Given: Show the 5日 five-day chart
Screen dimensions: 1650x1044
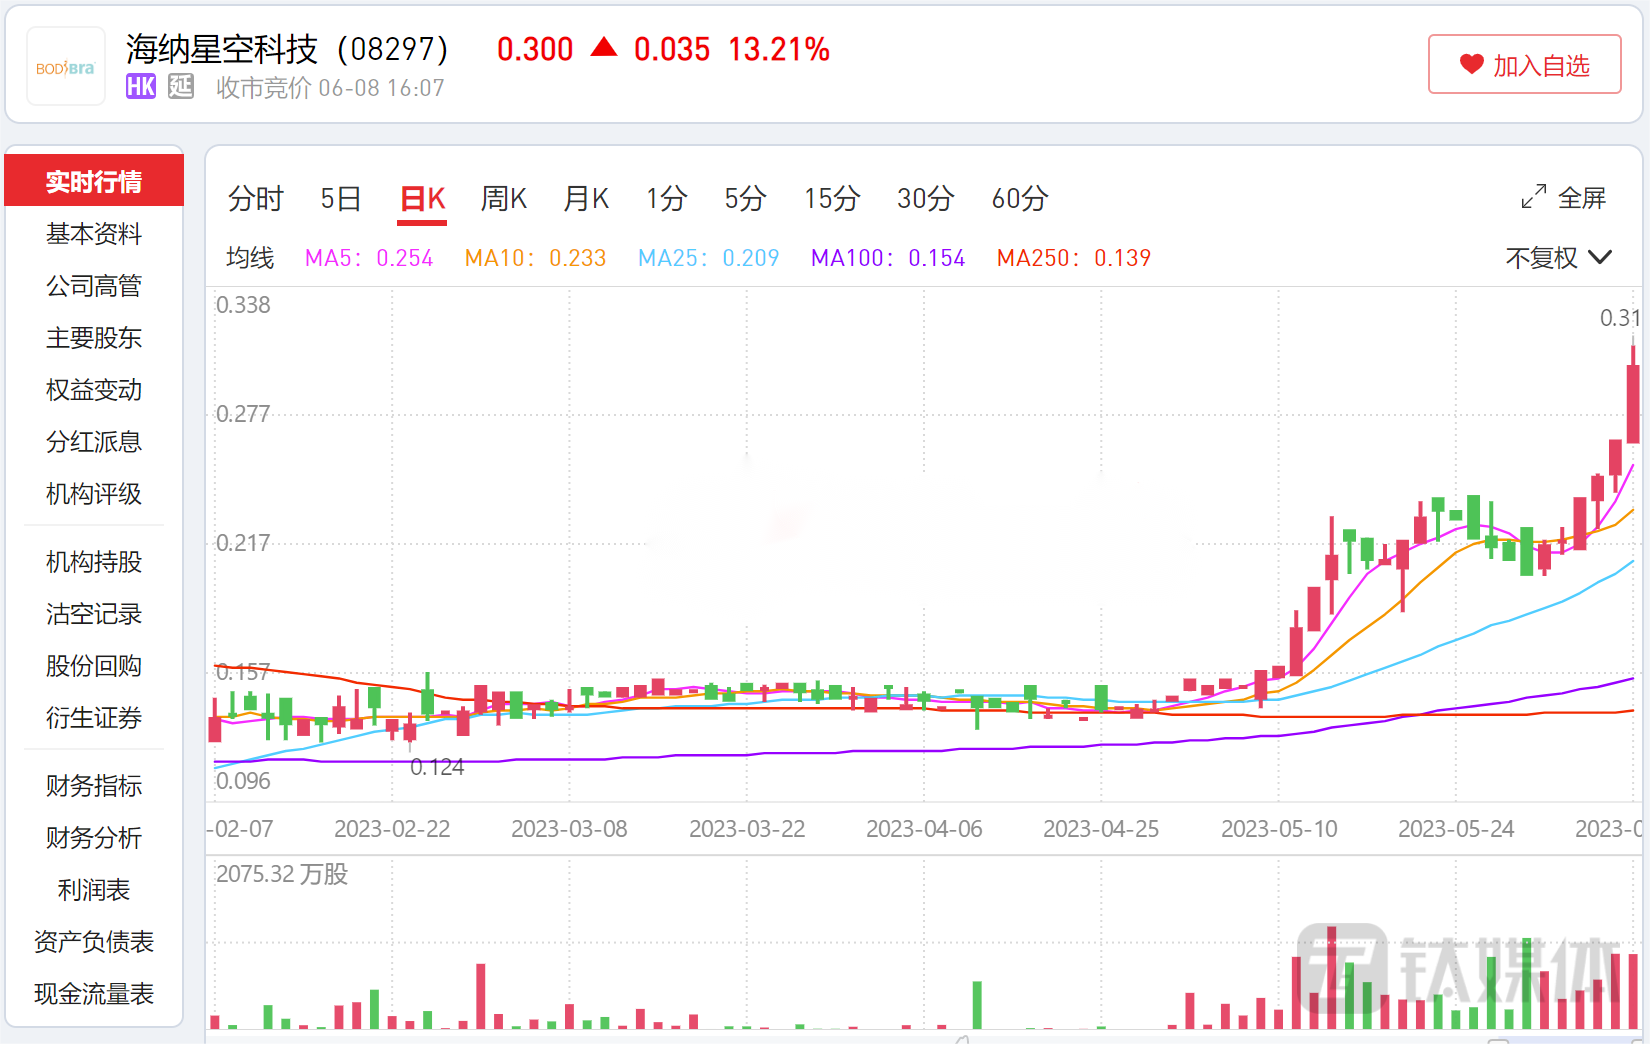Looking at the screenshot, I should [340, 199].
